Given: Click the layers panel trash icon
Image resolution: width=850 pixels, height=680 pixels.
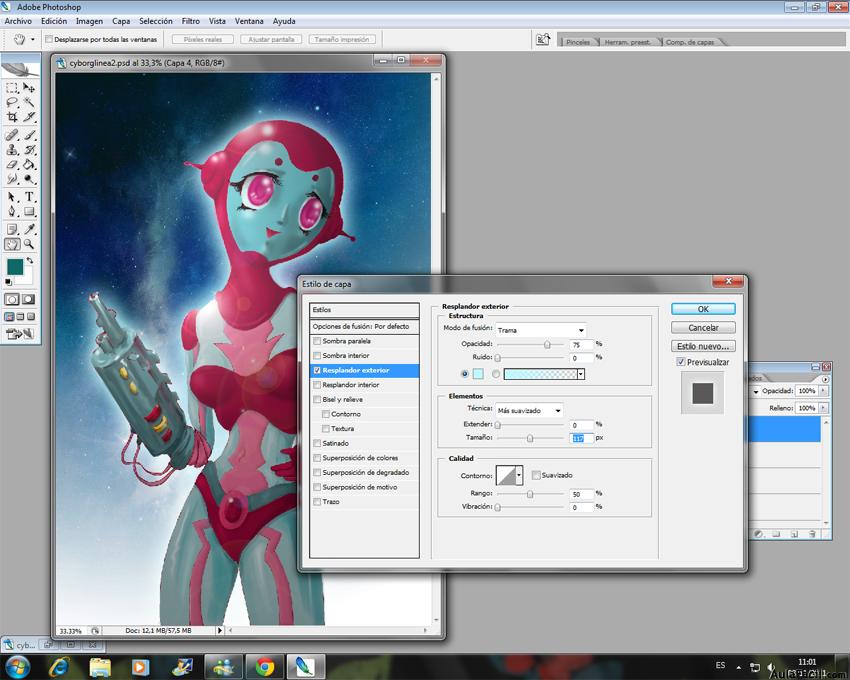Looking at the screenshot, I should tap(812, 534).
